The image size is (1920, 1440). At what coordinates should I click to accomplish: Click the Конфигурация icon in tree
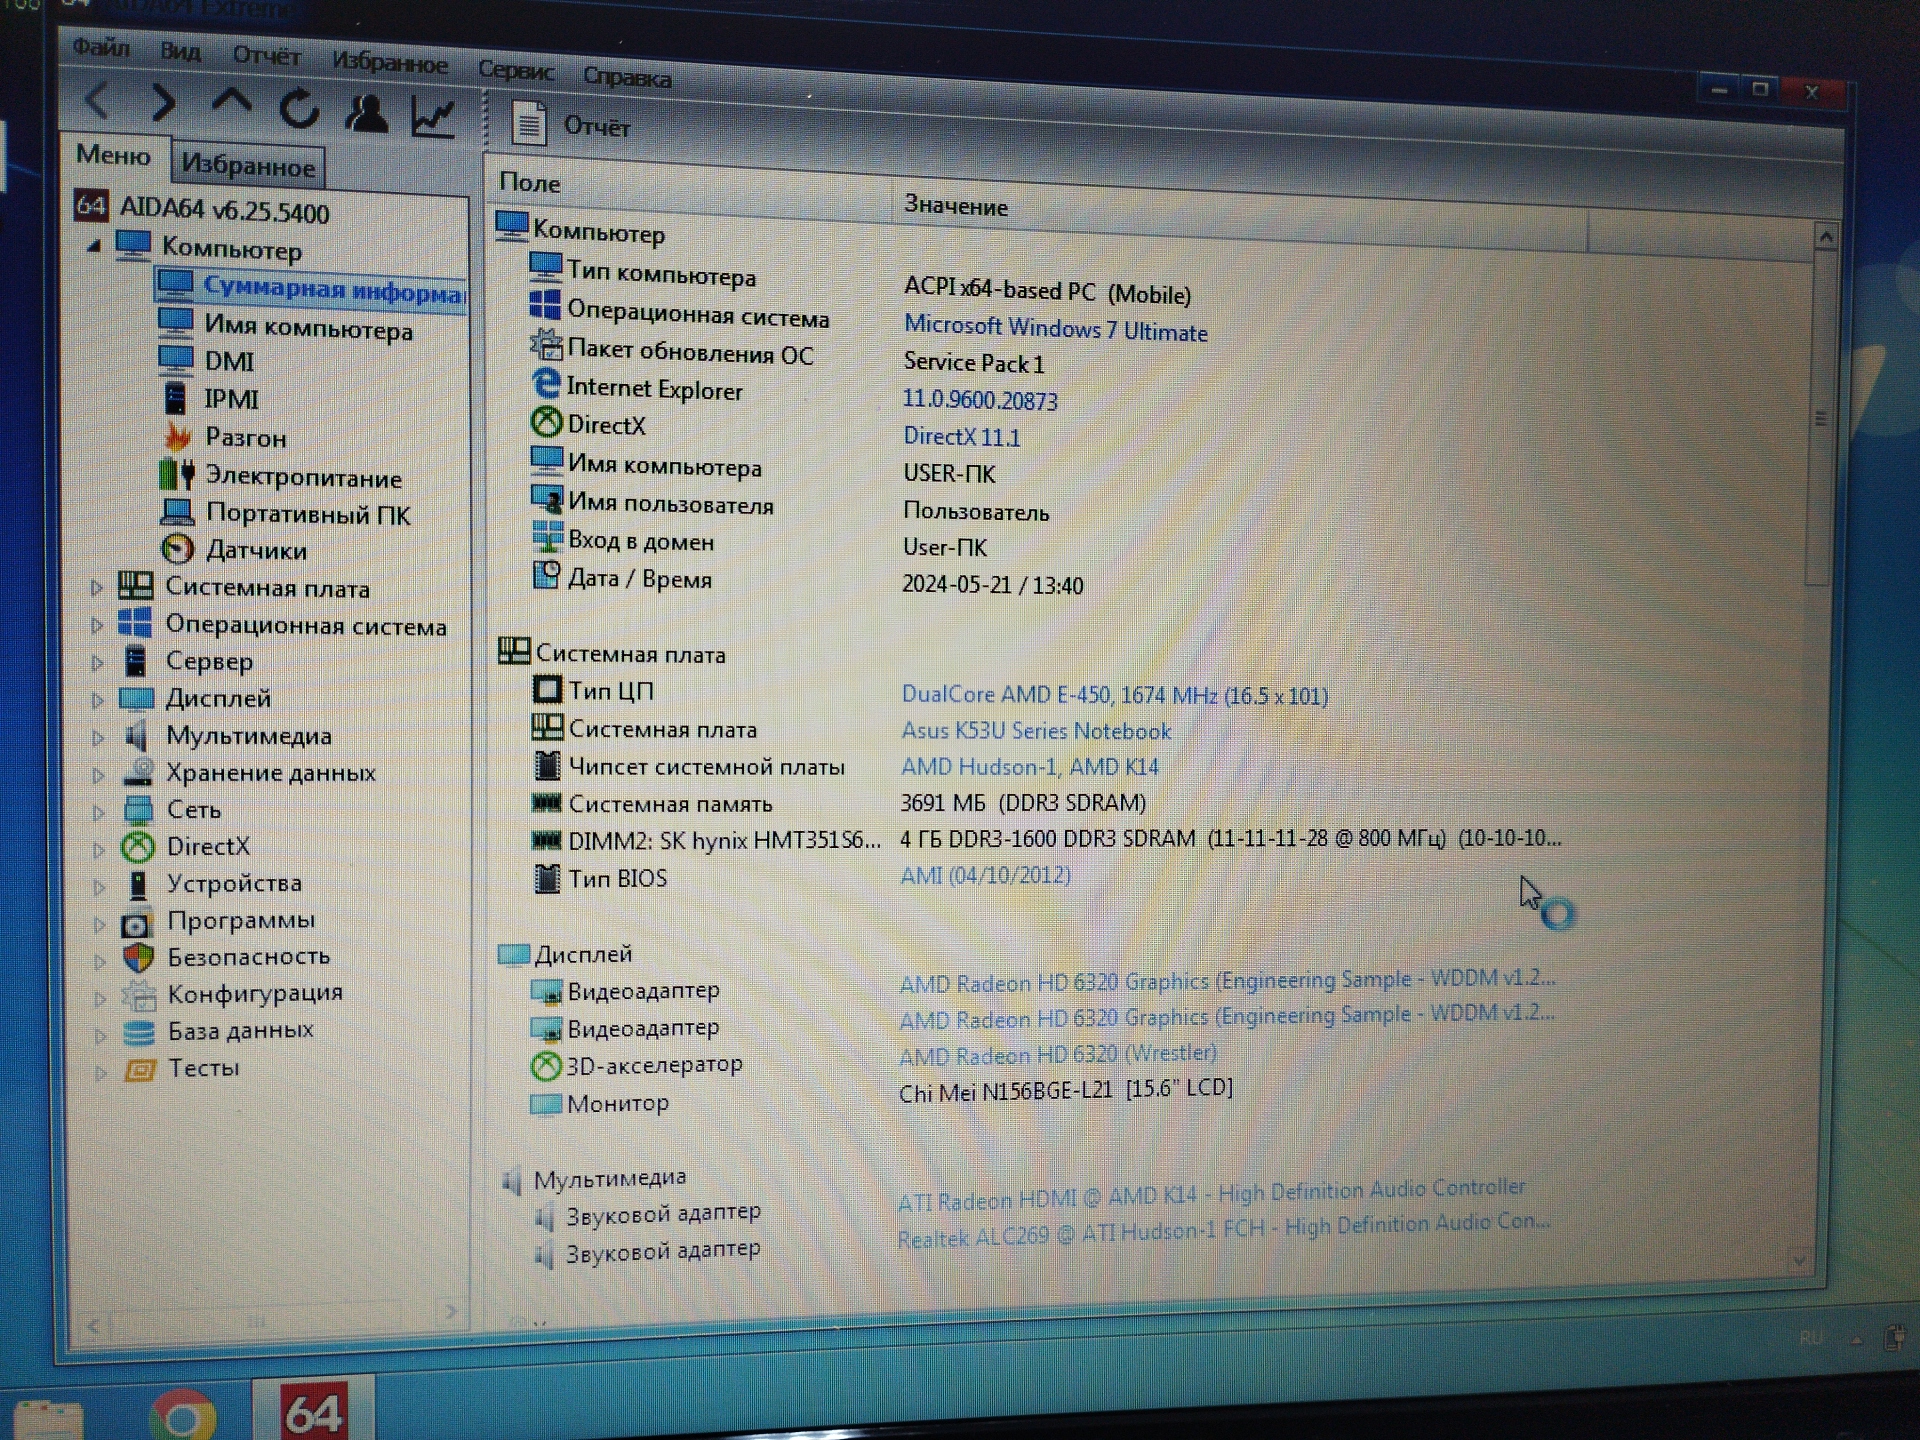(139, 995)
